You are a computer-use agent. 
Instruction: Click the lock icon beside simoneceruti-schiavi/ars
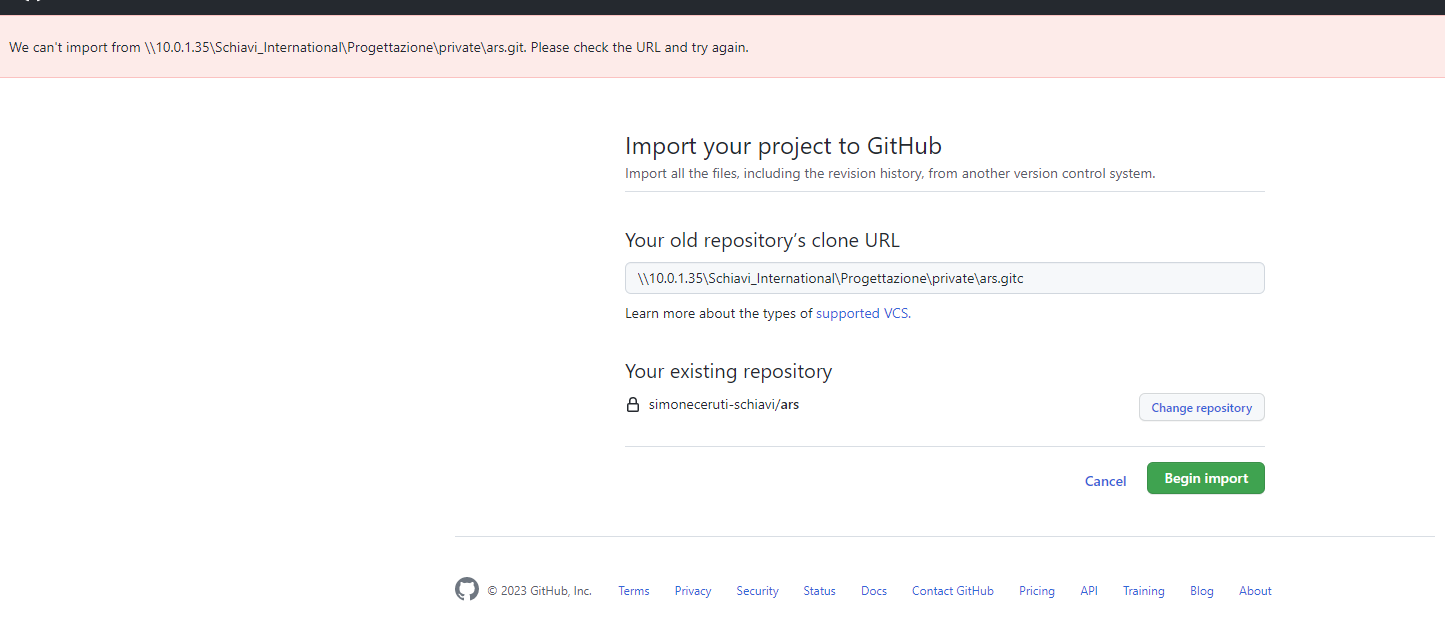[632, 405]
